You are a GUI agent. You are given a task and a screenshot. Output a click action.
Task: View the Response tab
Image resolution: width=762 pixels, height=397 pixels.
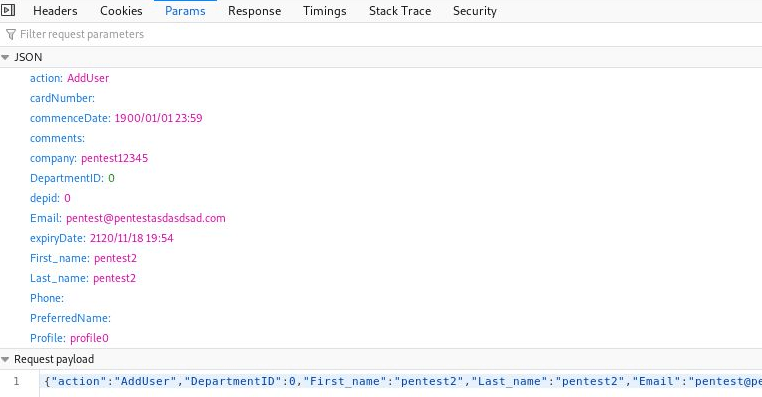tap(254, 11)
